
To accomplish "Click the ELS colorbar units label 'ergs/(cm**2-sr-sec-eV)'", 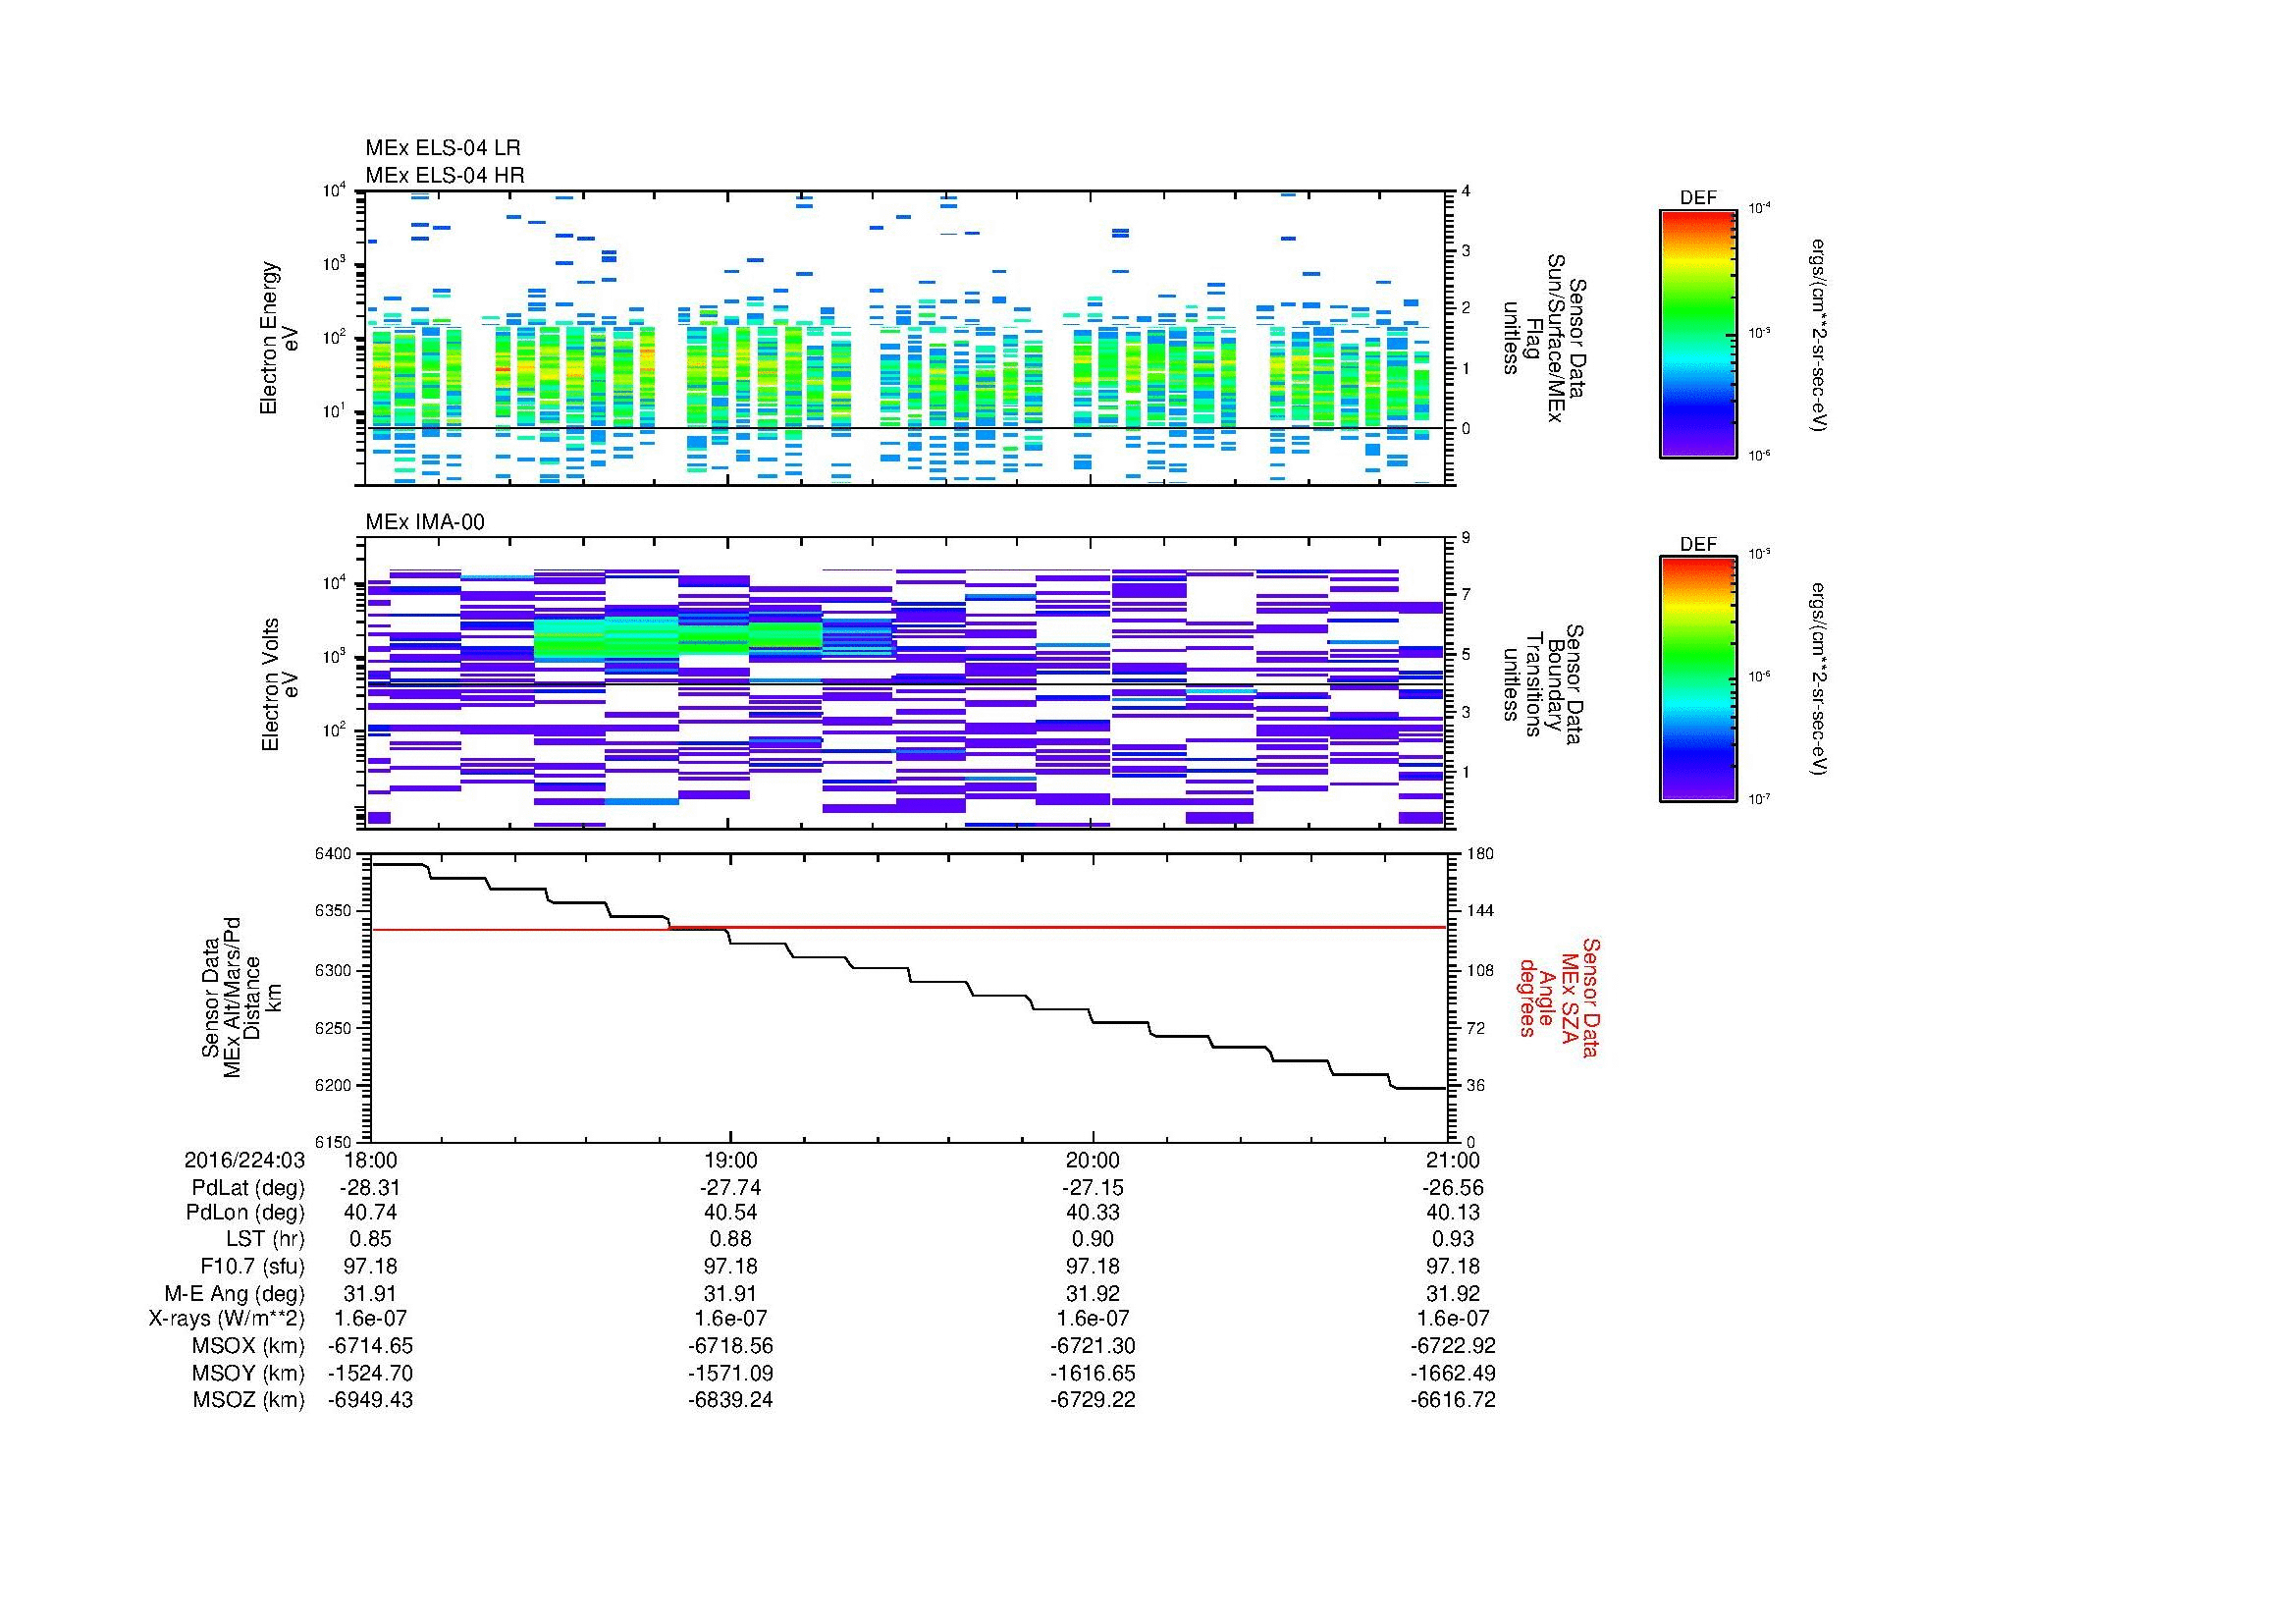I will (x=1820, y=335).
